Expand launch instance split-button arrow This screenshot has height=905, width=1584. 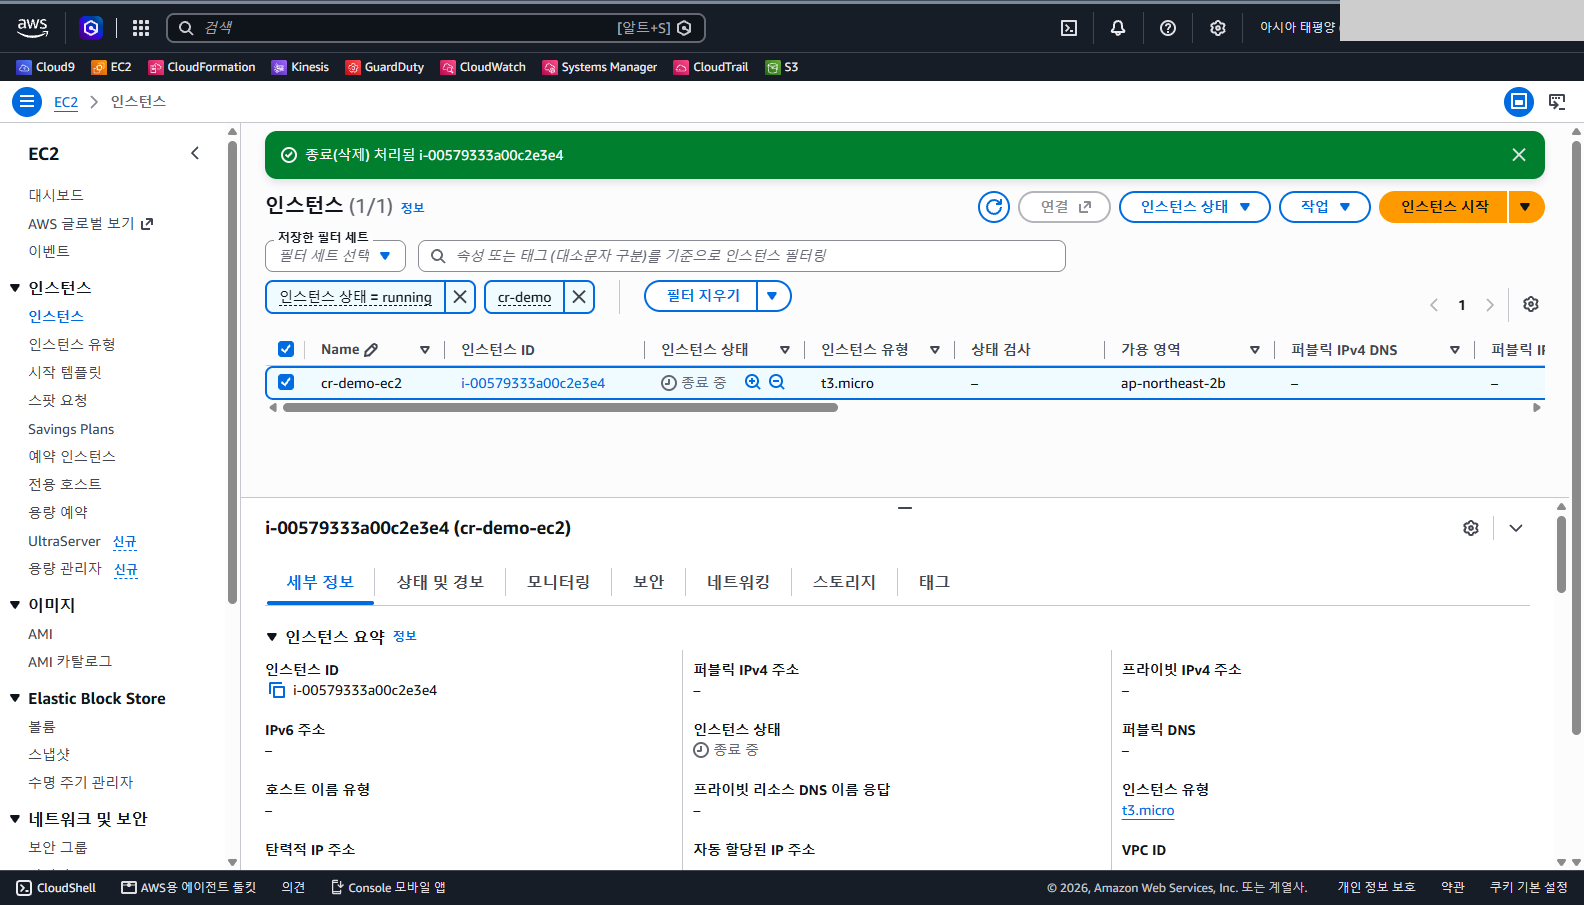1526,207
